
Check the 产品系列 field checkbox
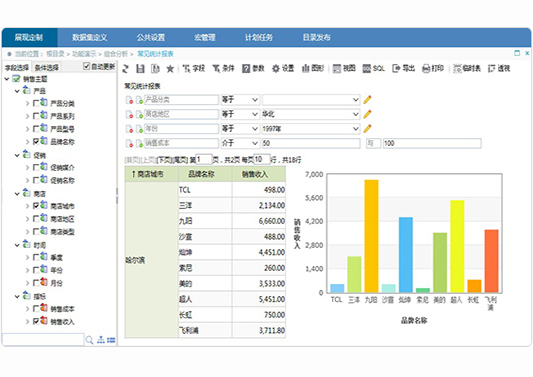[36, 116]
